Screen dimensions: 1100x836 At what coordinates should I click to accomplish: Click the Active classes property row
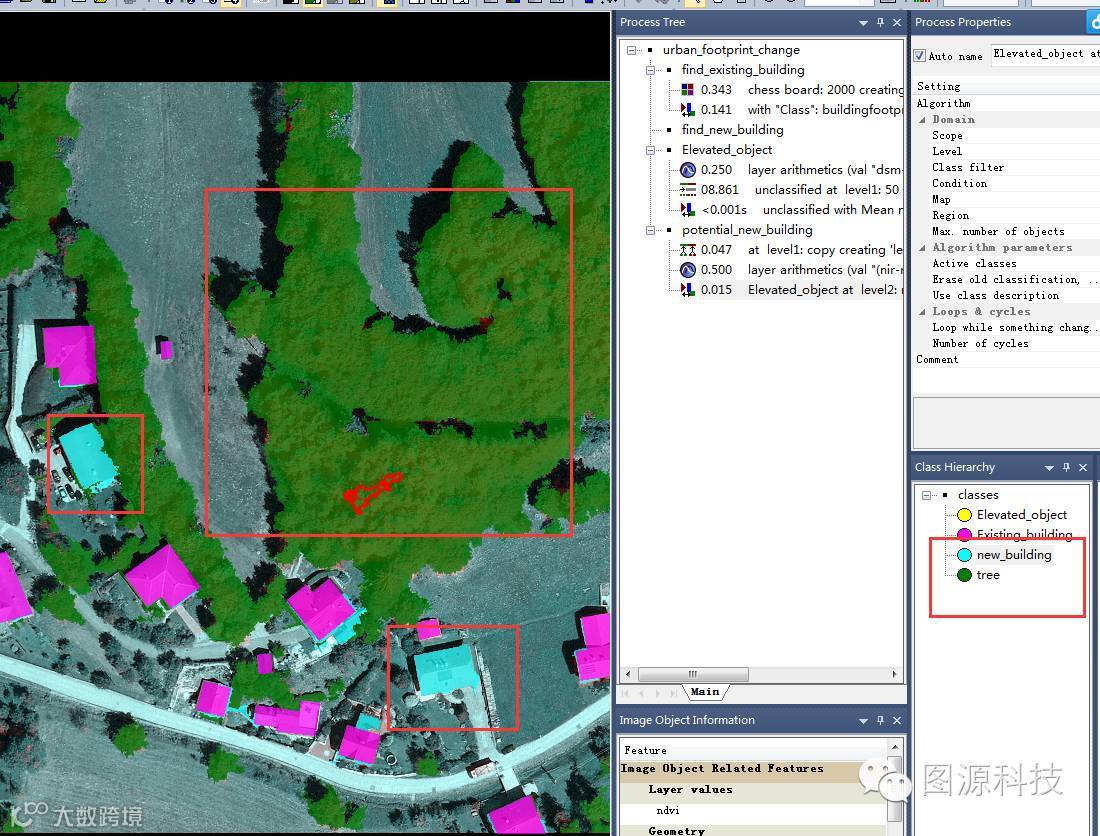1006,264
